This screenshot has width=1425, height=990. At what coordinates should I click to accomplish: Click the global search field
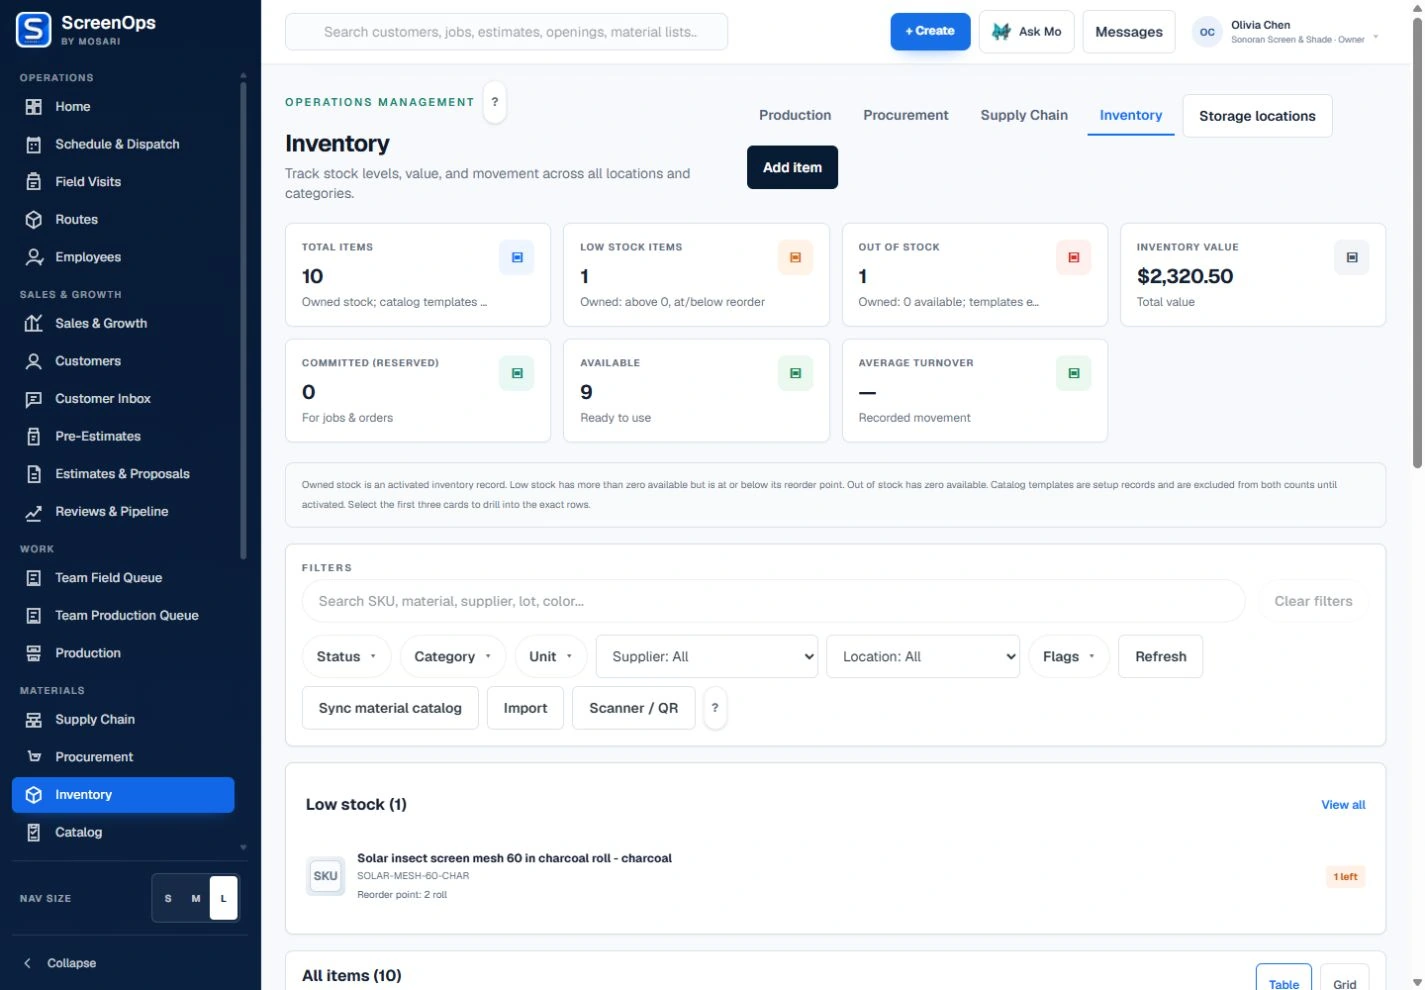pos(506,32)
